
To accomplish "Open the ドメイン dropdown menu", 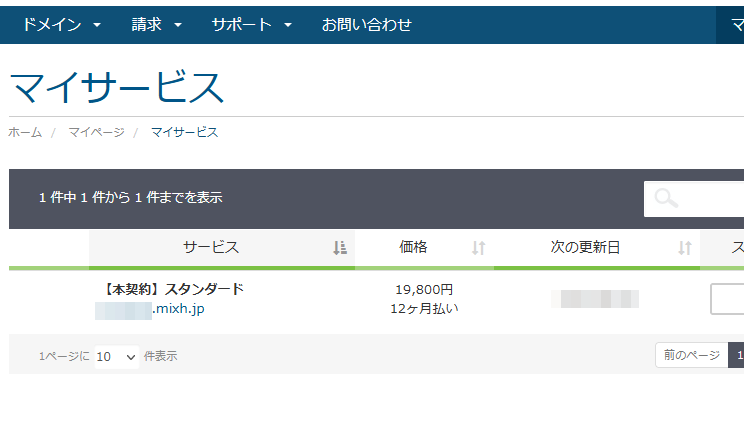I will click(x=61, y=25).
